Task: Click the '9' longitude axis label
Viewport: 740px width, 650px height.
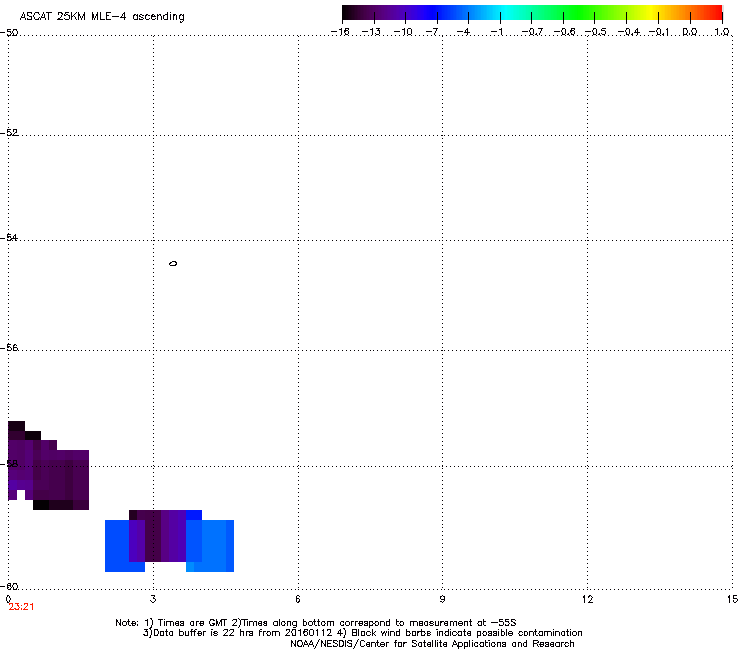Action: (442, 599)
